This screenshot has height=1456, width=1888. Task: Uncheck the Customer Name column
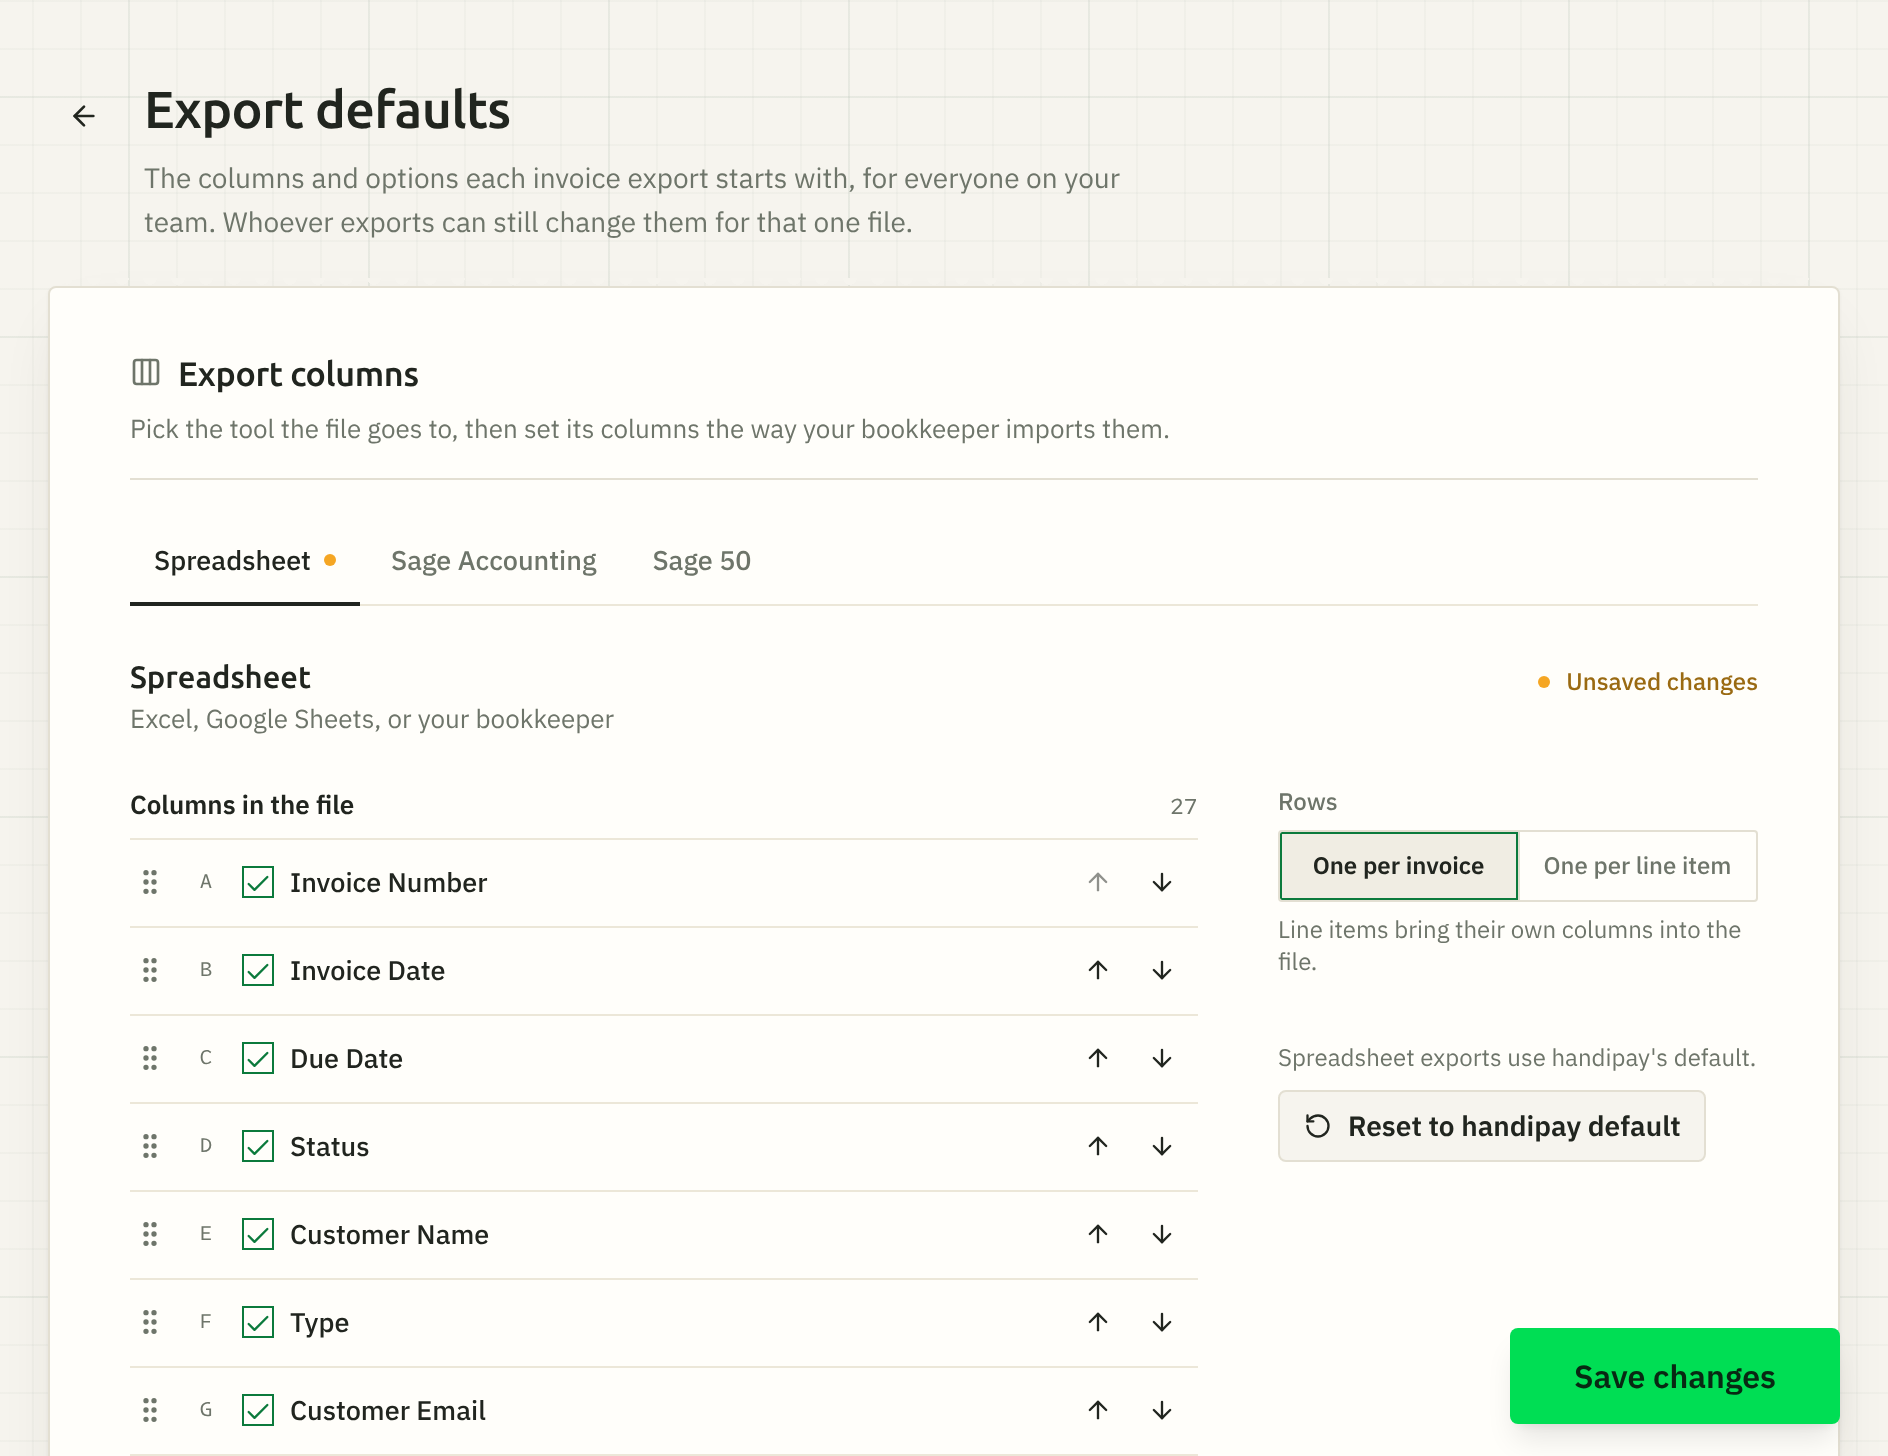[x=258, y=1234]
